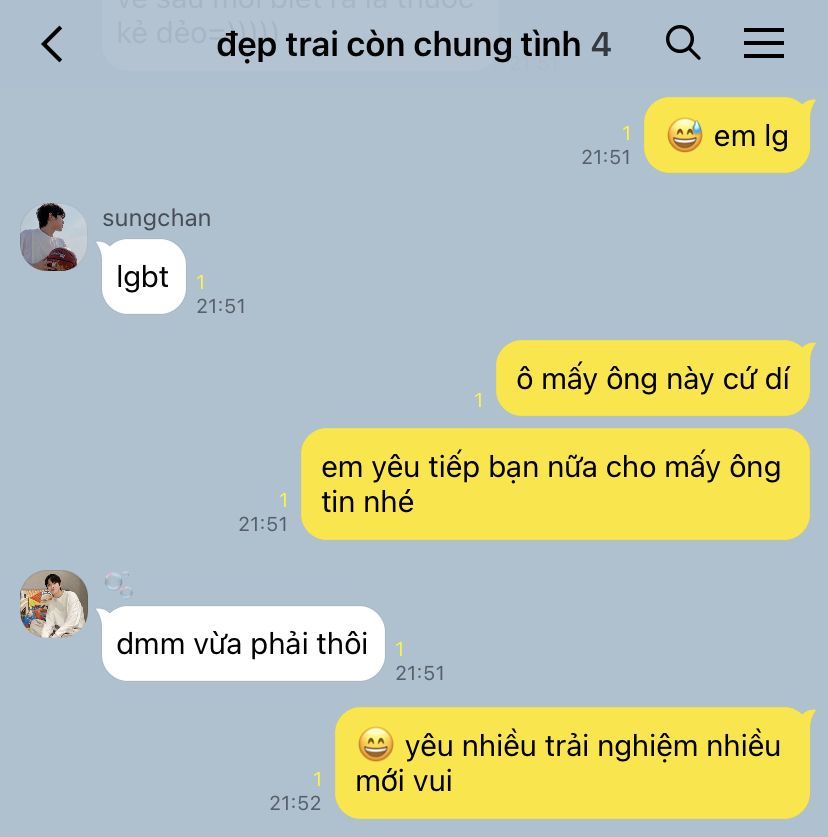The height and width of the screenshot is (837, 828).
Task: Tap the sweating smile emoji in first message
Action: (685, 135)
